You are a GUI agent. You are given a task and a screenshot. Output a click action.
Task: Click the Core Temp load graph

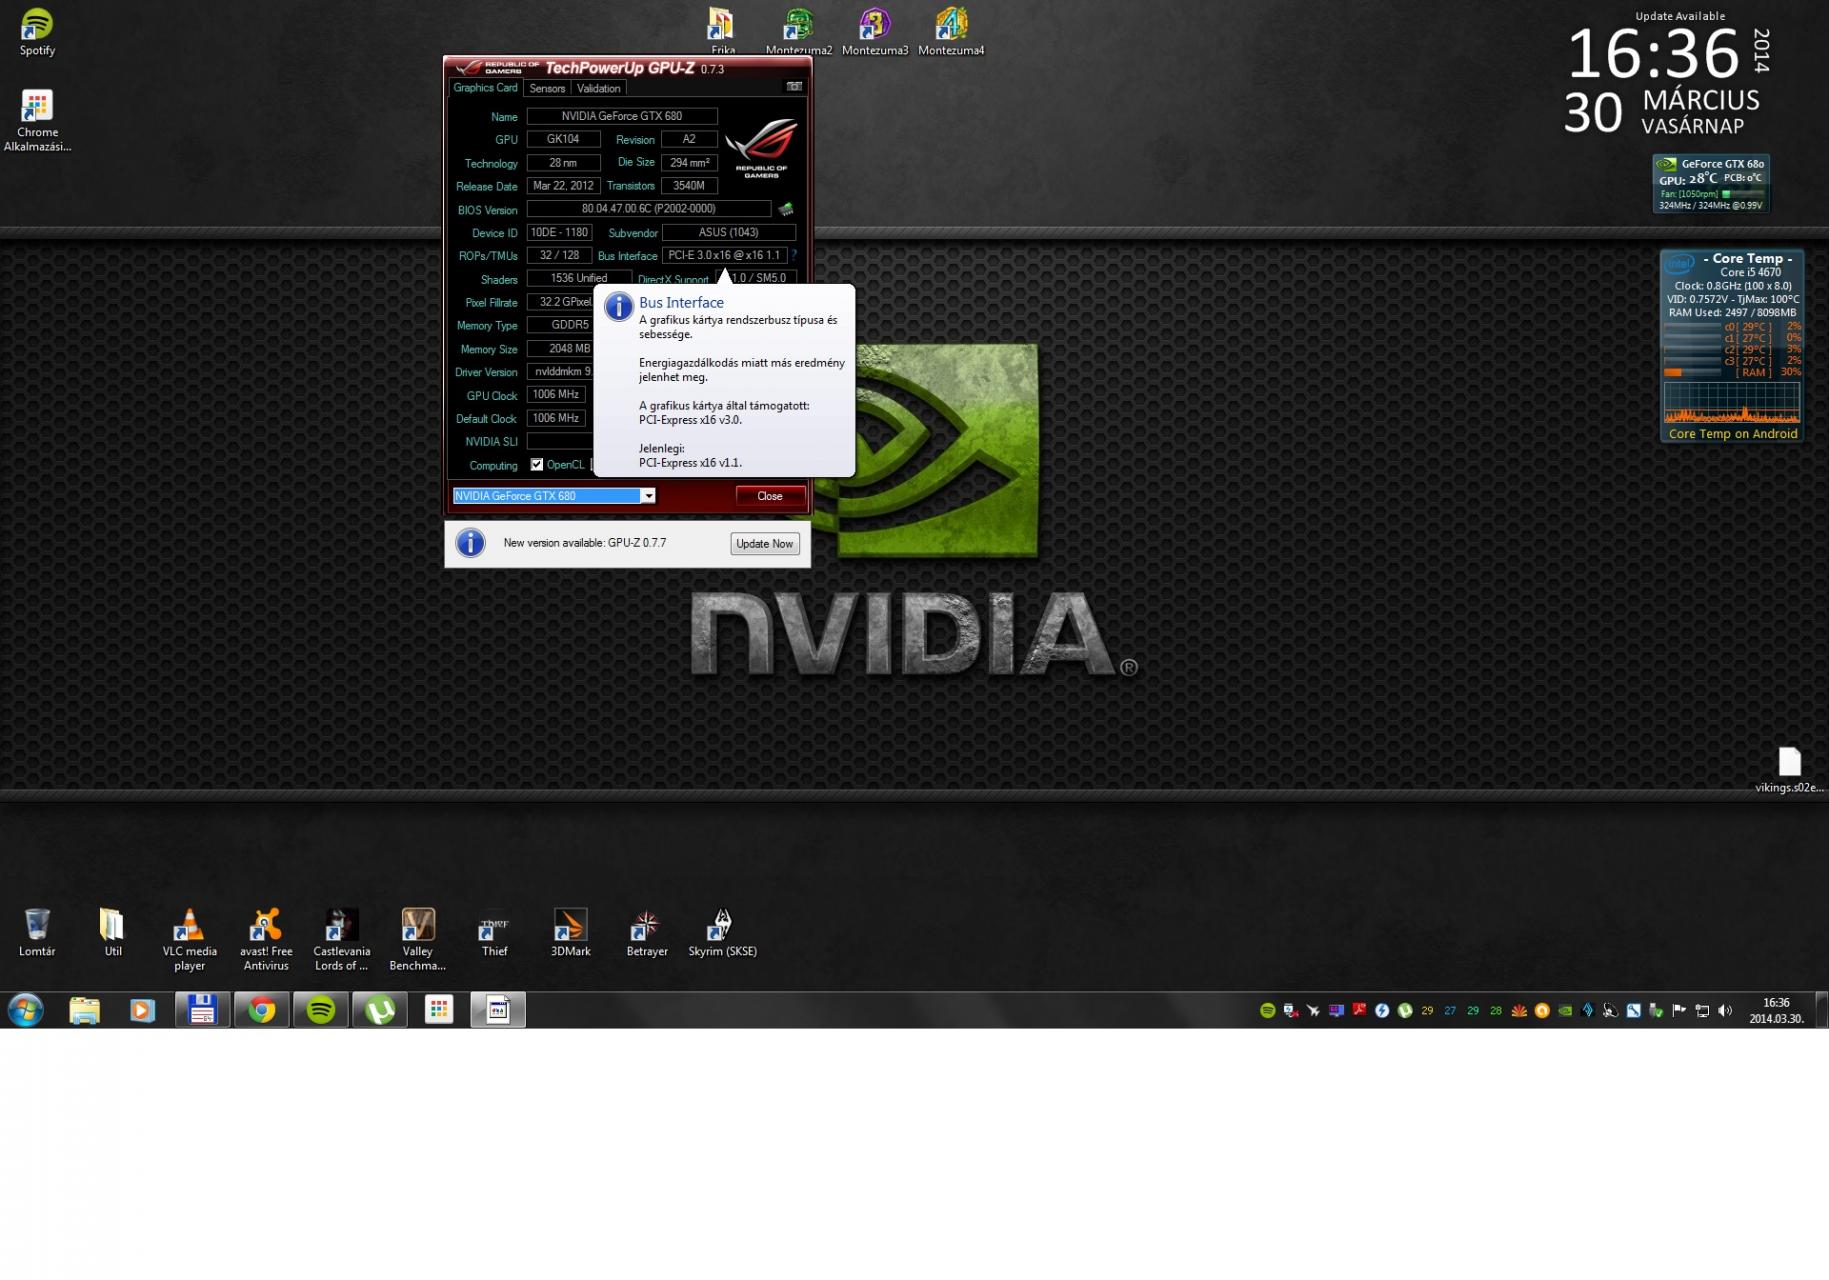(1731, 401)
